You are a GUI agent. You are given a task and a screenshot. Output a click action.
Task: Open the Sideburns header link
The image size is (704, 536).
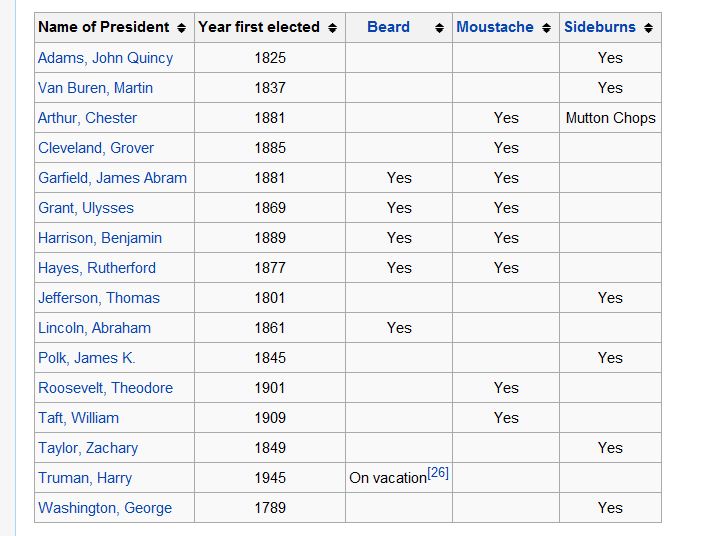(600, 27)
